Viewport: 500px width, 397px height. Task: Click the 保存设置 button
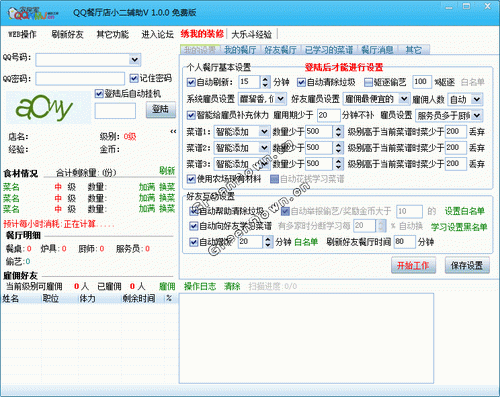click(x=467, y=265)
